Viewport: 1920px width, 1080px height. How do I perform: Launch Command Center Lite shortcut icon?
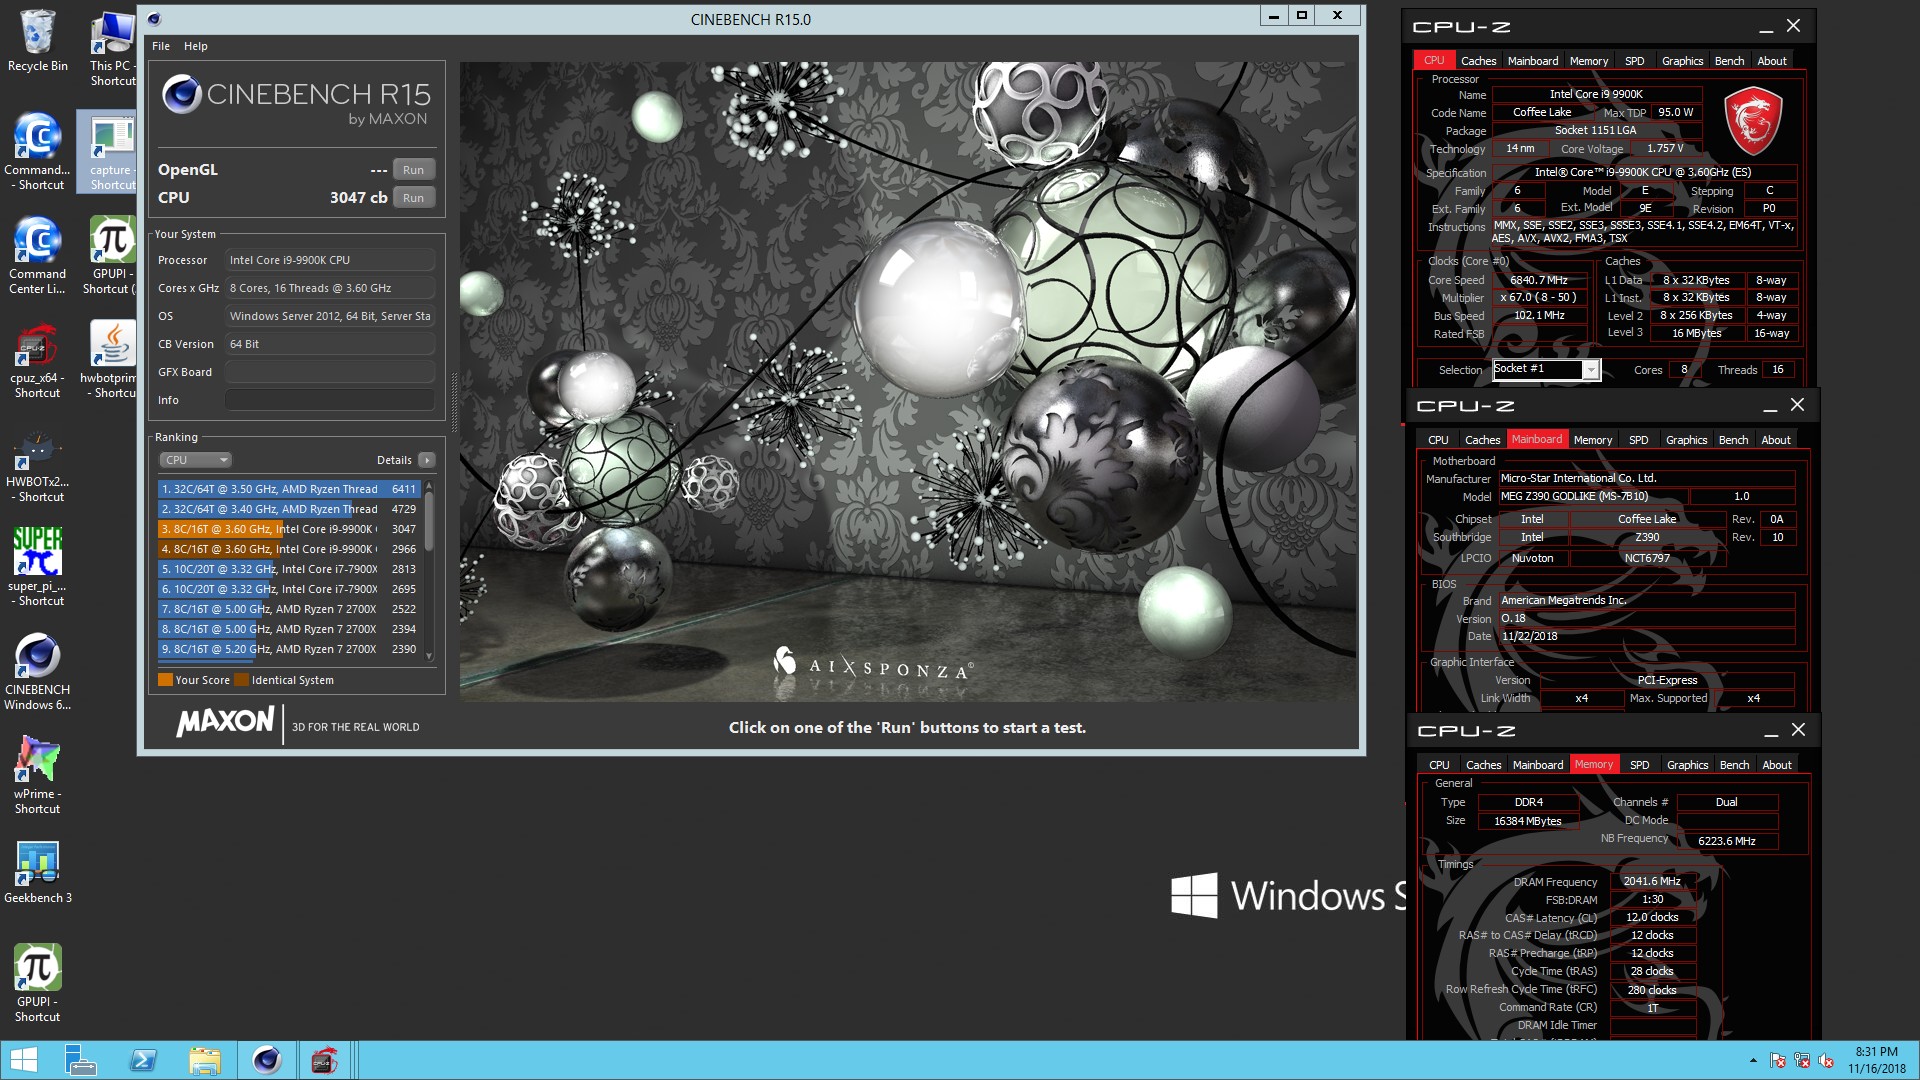point(38,255)
